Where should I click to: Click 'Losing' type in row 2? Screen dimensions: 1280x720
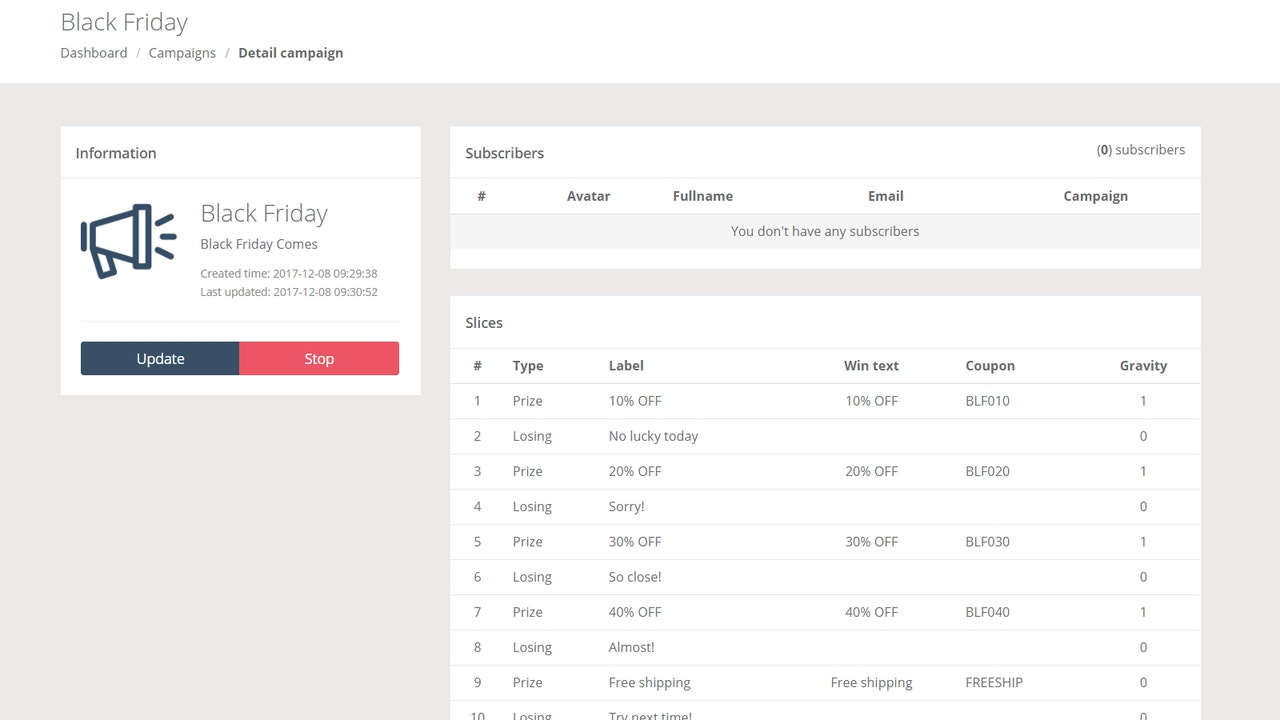coord(532,436)
